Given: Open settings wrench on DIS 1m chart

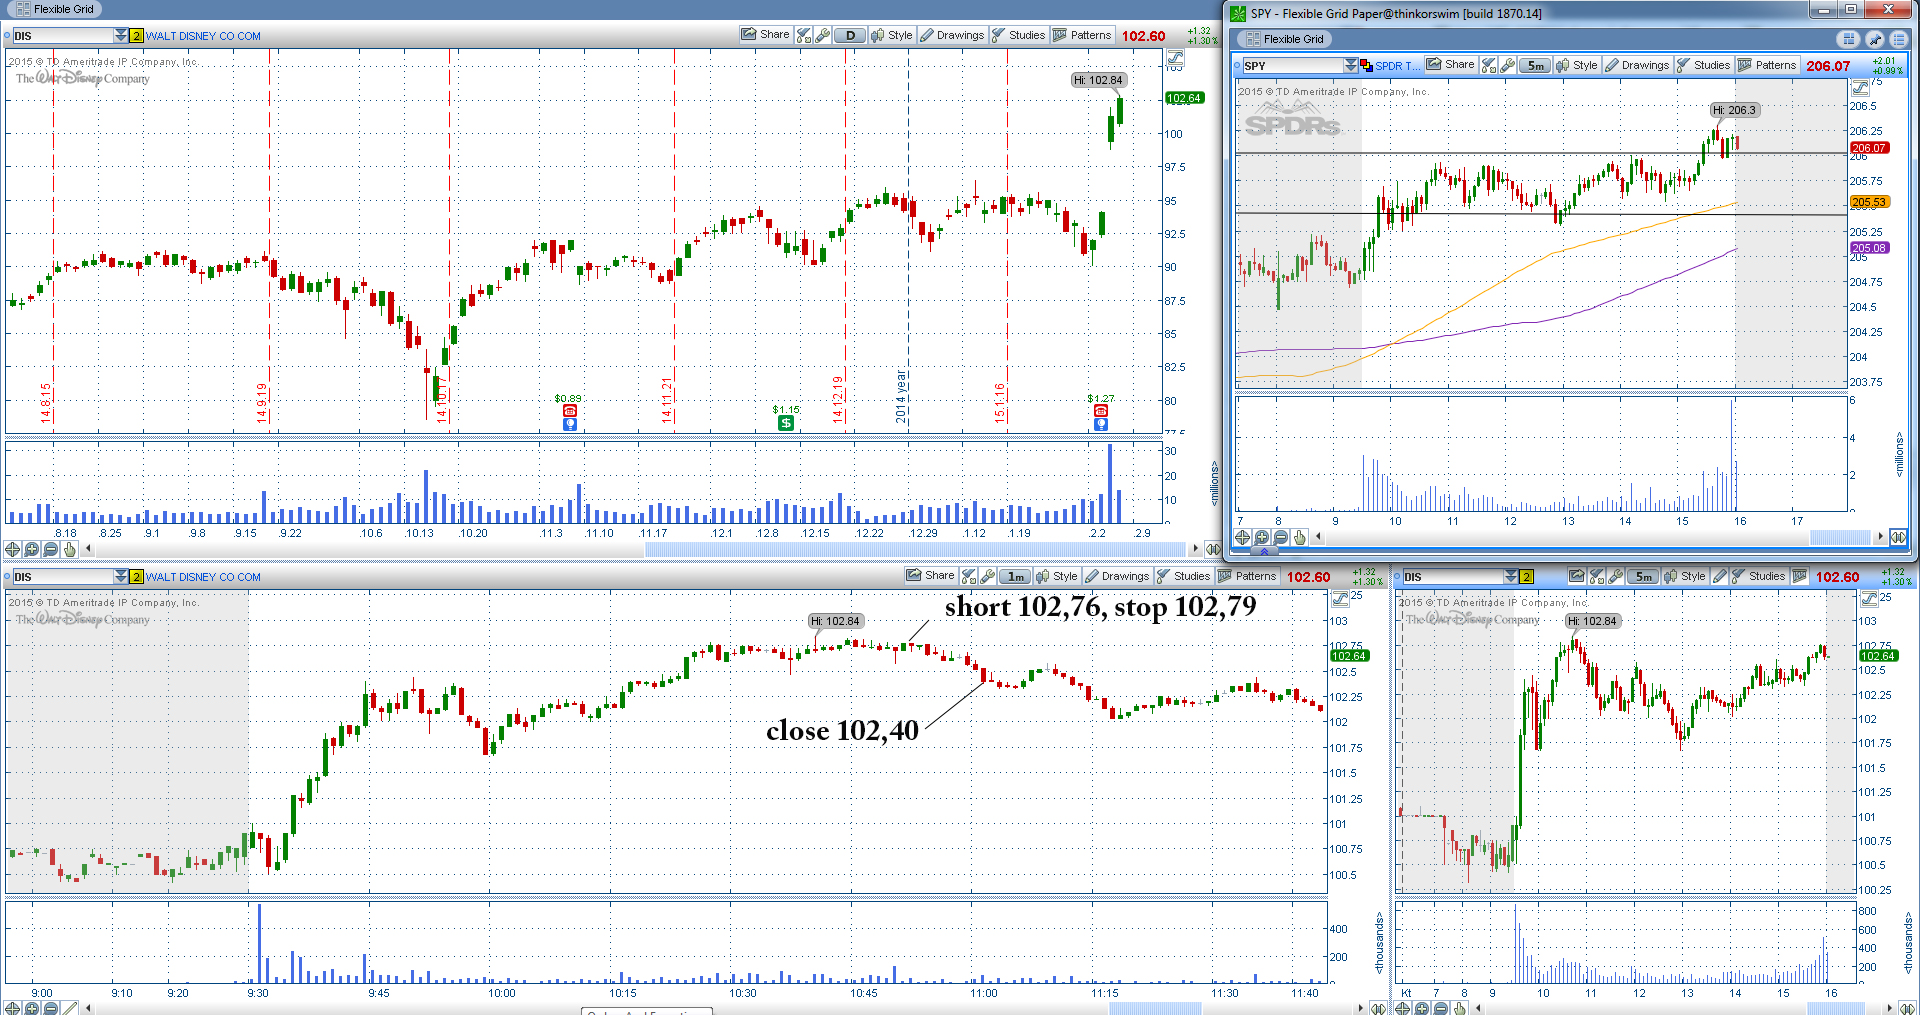Looking at the screenshot, I should (987, 576).
